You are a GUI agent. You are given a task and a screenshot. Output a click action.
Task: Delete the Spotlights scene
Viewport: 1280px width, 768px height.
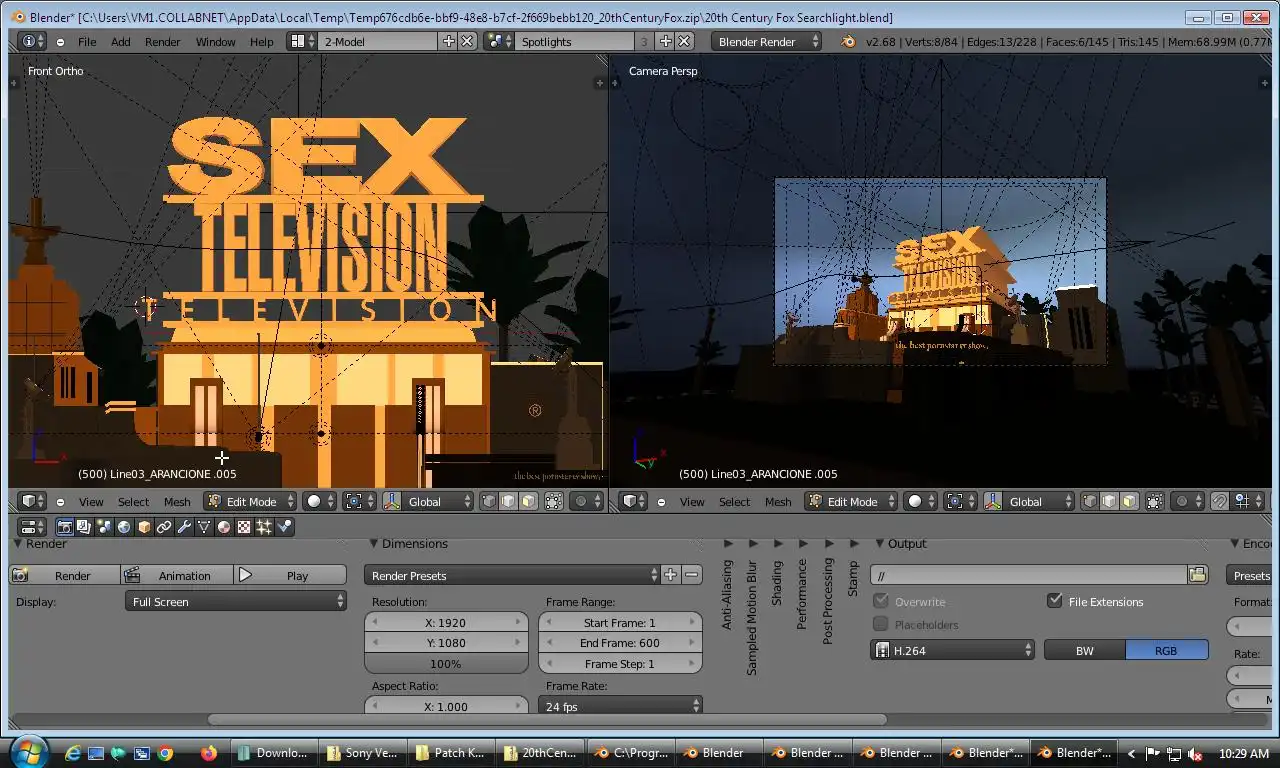click(684, 41)
